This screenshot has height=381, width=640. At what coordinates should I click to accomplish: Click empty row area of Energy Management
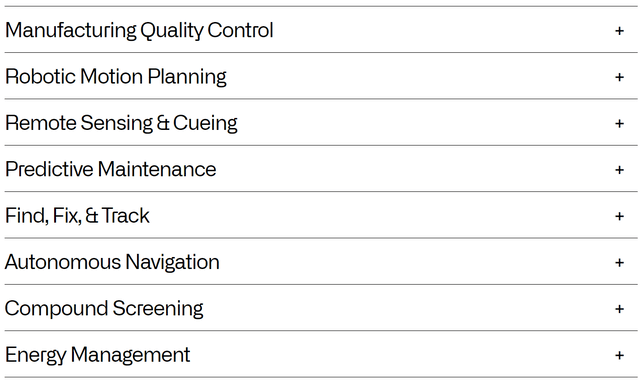tap(402, 354)
